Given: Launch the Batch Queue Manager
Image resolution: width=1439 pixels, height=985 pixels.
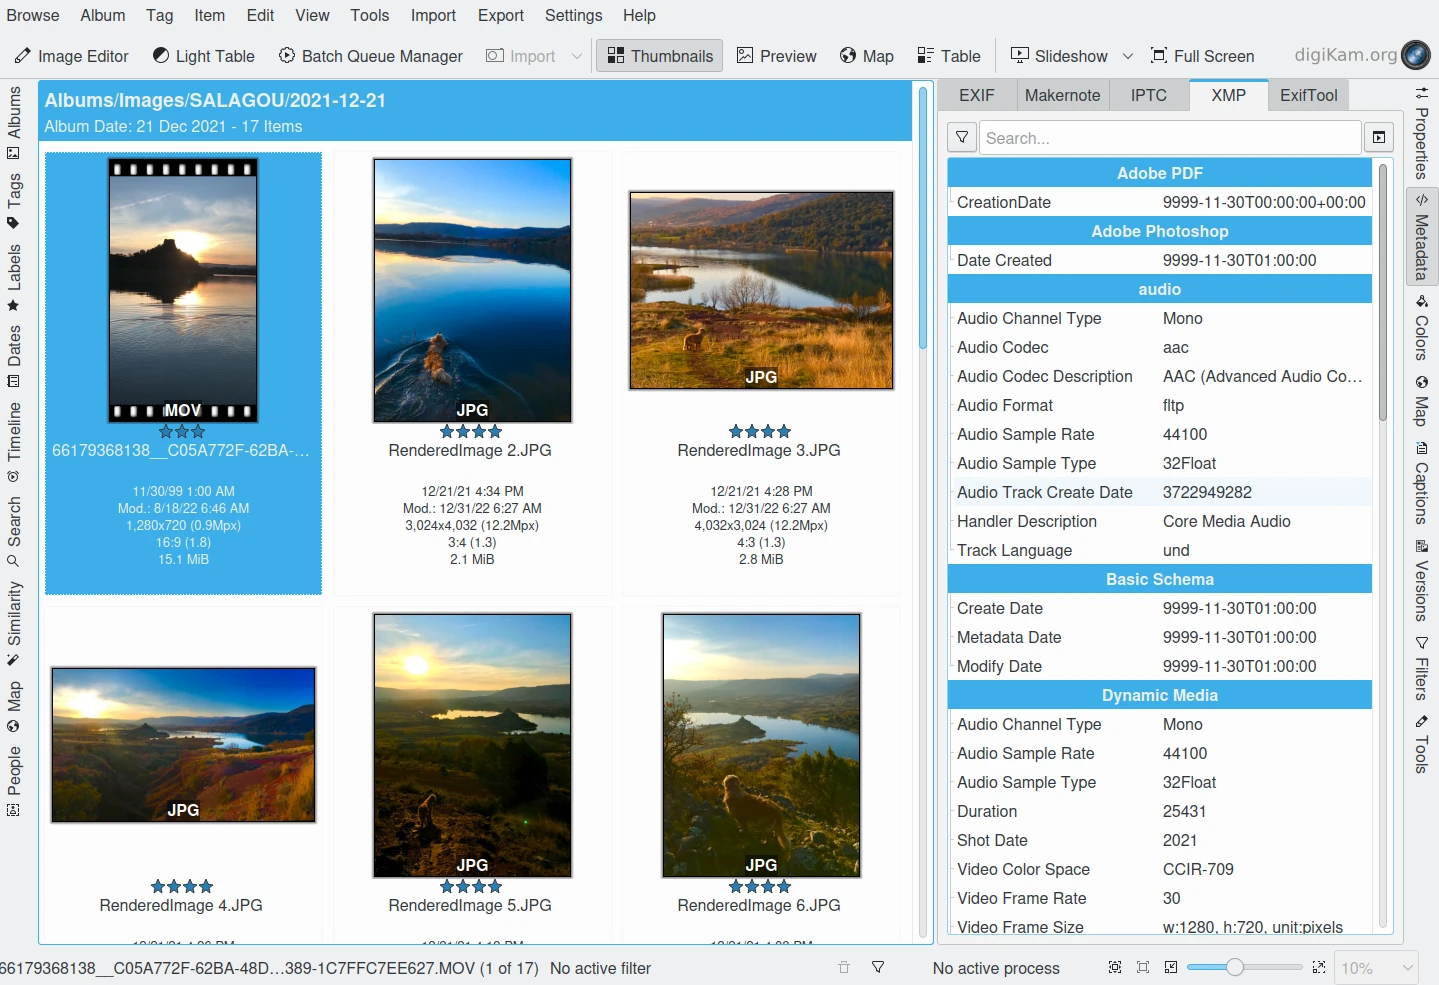Looking at the screenshot, I should click(x=370, y=56).
